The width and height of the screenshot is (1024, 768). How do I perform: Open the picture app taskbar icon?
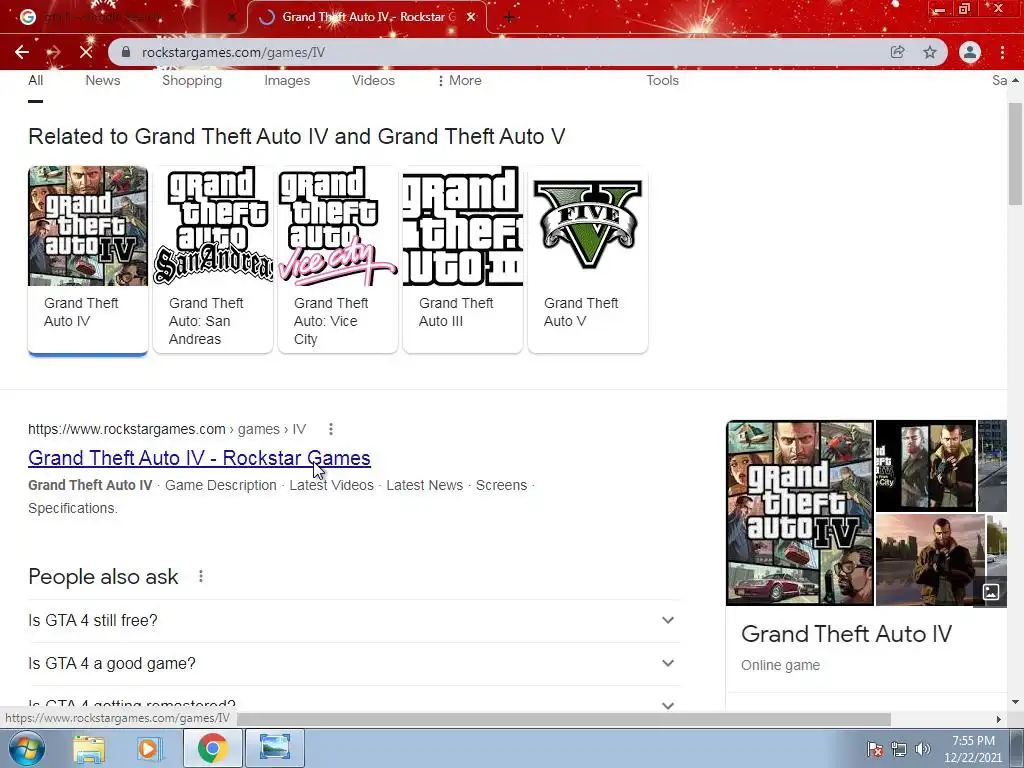click(275, 748)
